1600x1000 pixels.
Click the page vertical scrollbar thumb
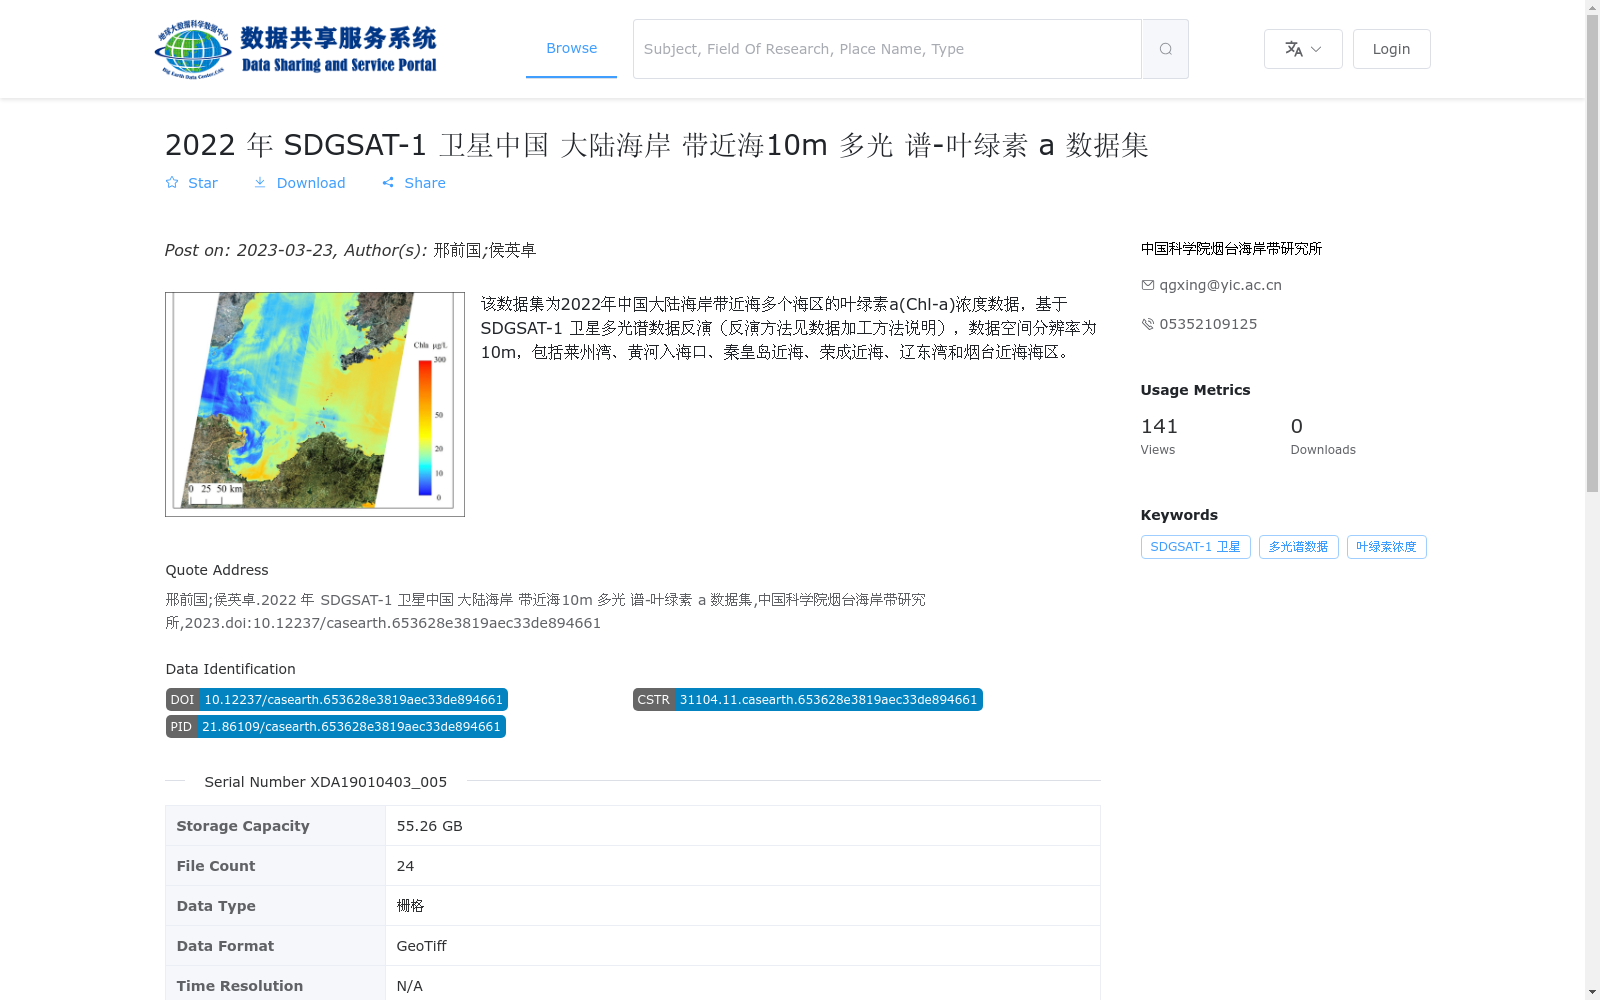coord(1593,254)
